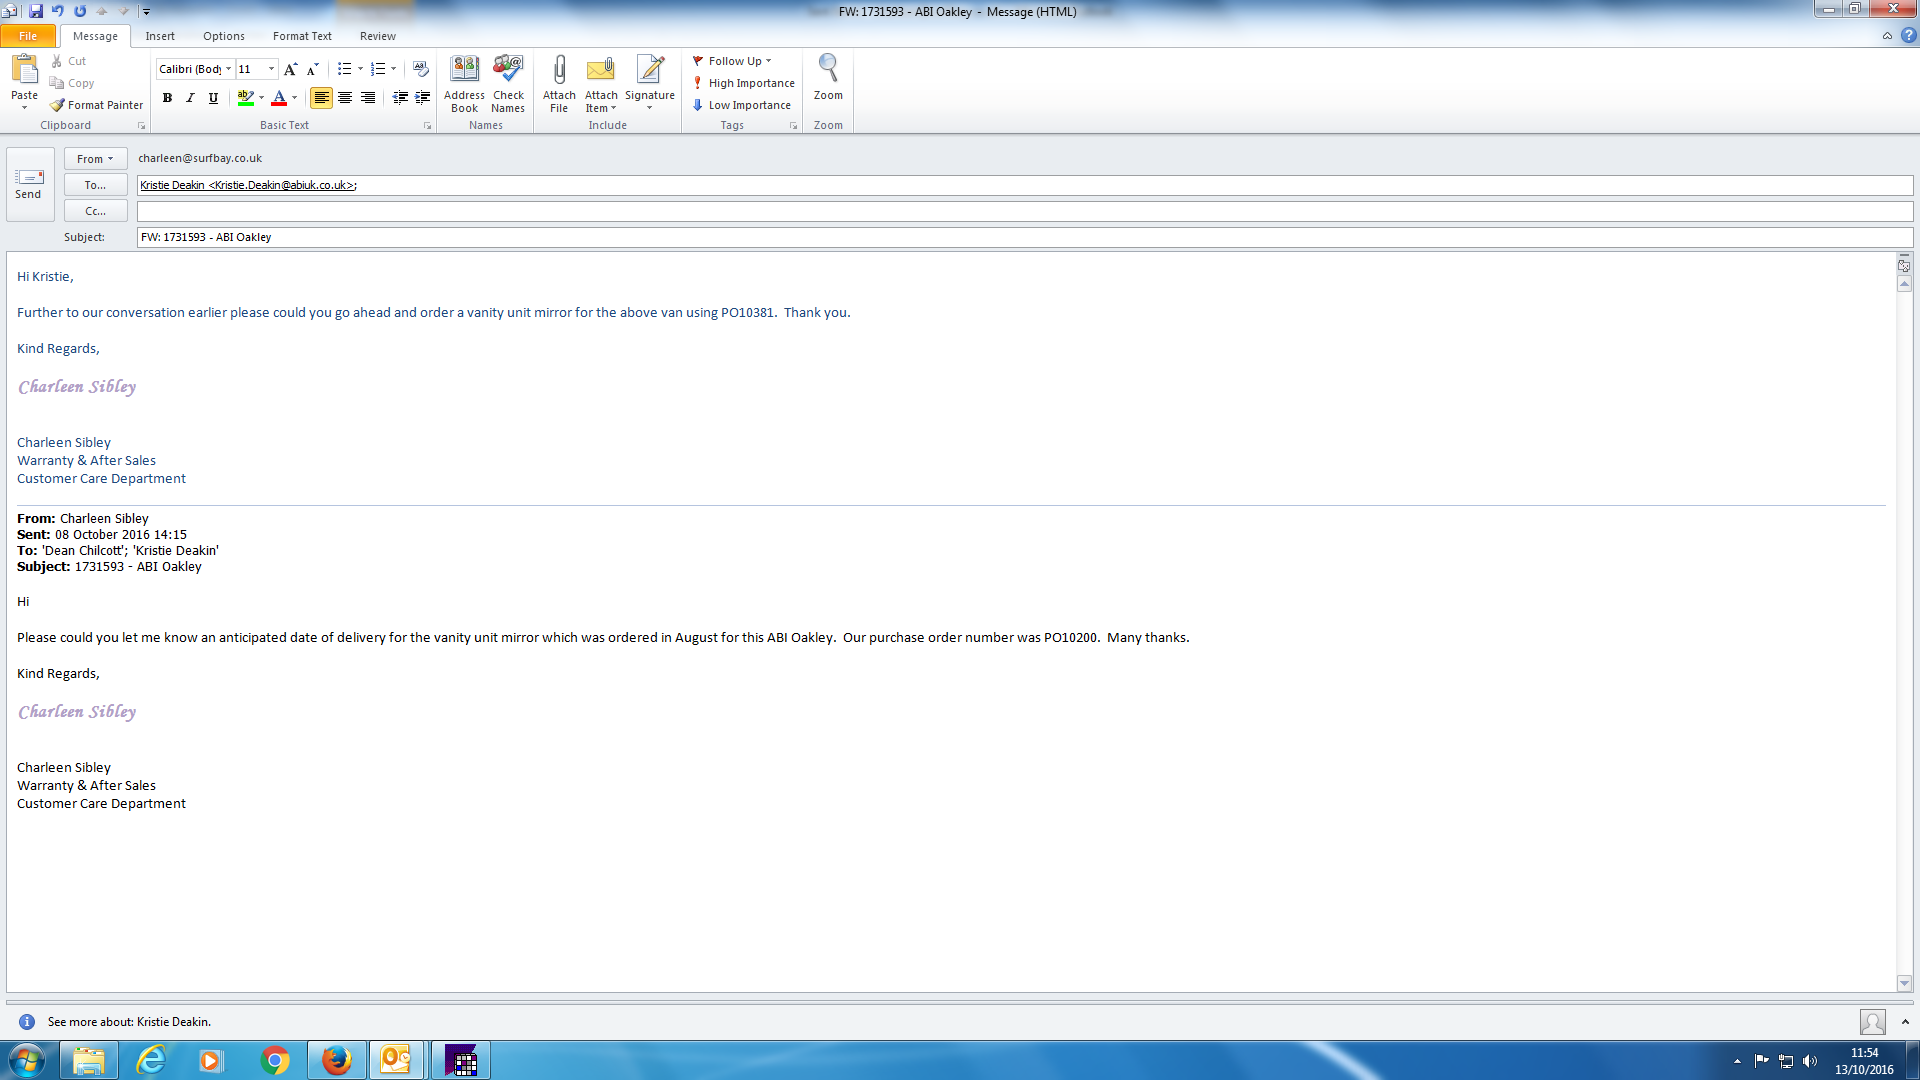Open the Zoom magnifier tool
The width and height of the screenshot is (1920, 1080).
click(828, 78)
